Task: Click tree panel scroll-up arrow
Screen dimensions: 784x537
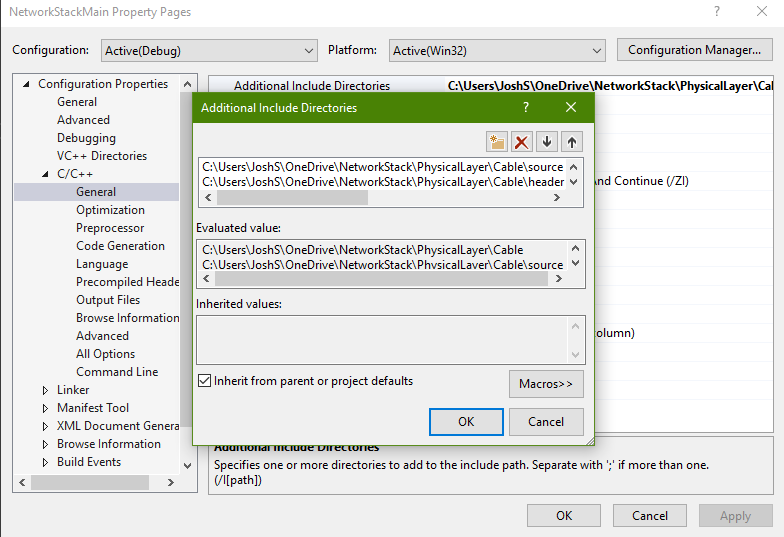Action: point(188,84)
